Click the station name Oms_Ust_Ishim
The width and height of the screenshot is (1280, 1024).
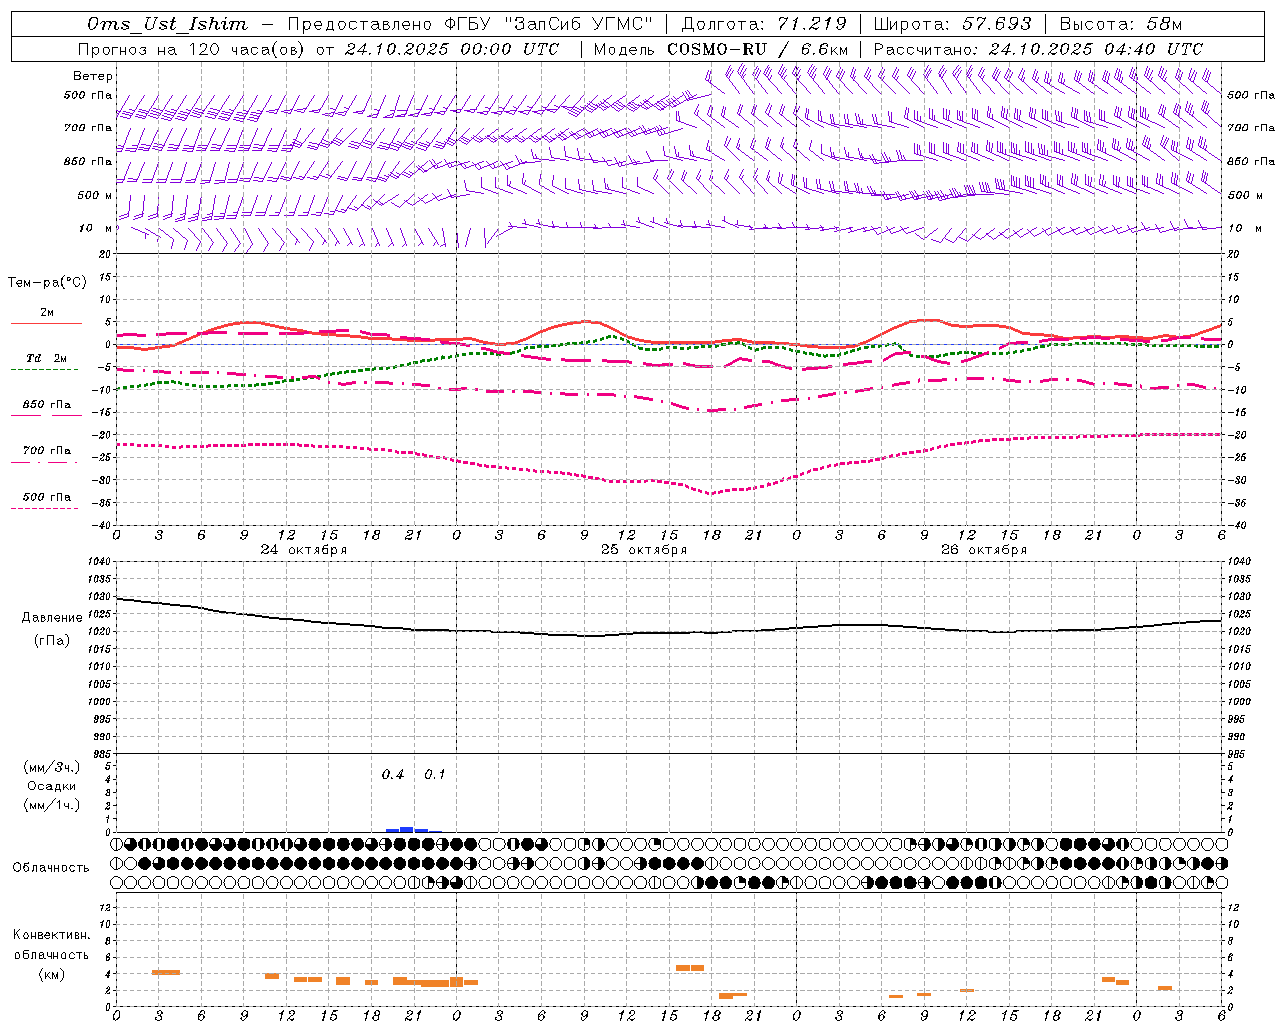[167, 24]
